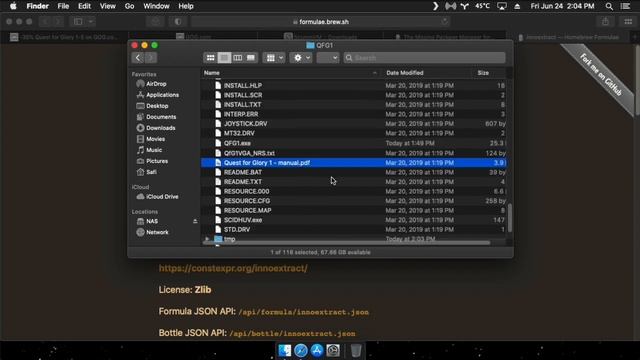This screenshot has height=360, width=640.
Task: Open the View menu
Action: (x=108, y=6)
